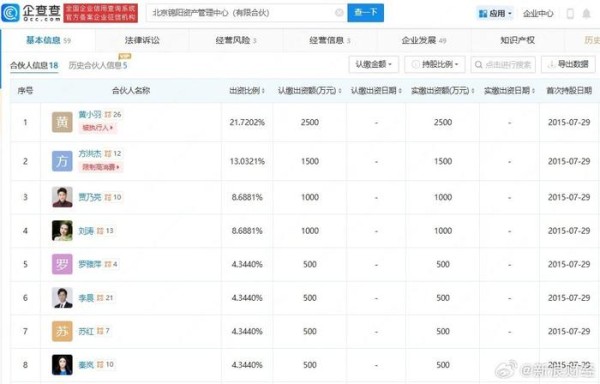The height and width of the screenshot is (384, 600).
Task: Click the blue 查一下 search button
Action: tap(365, 13)
